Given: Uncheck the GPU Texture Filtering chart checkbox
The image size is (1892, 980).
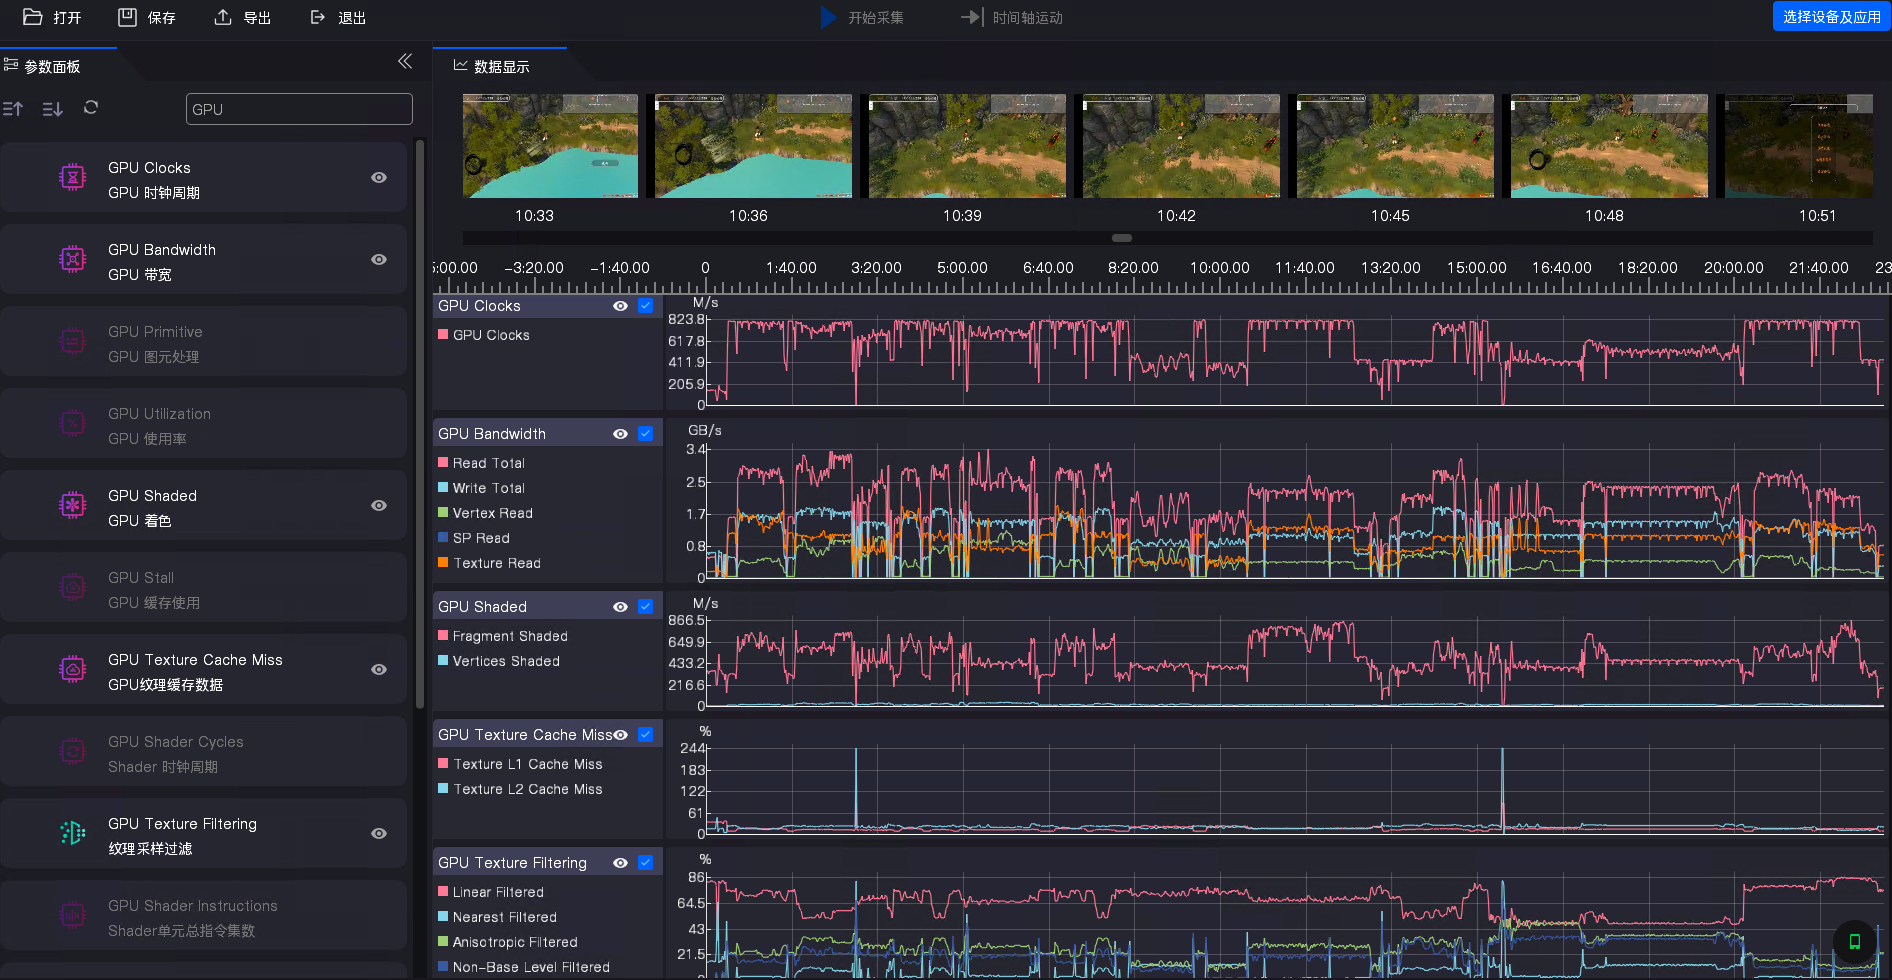Looking at the screenshot, I should [646, 863].
